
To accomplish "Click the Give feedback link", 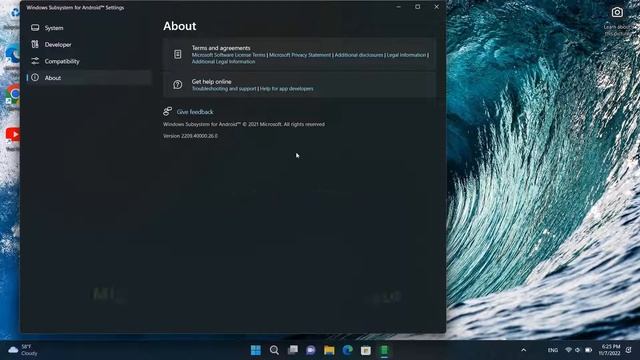I will pyautogui.click(x=195, y=112).
